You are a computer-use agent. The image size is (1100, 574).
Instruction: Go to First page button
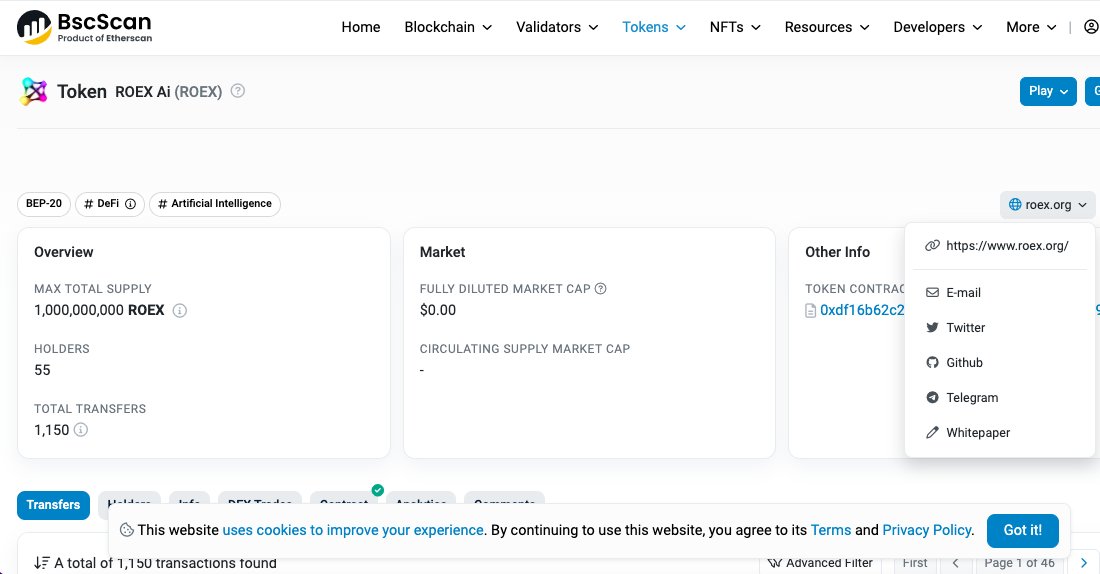tap(915, 563)
